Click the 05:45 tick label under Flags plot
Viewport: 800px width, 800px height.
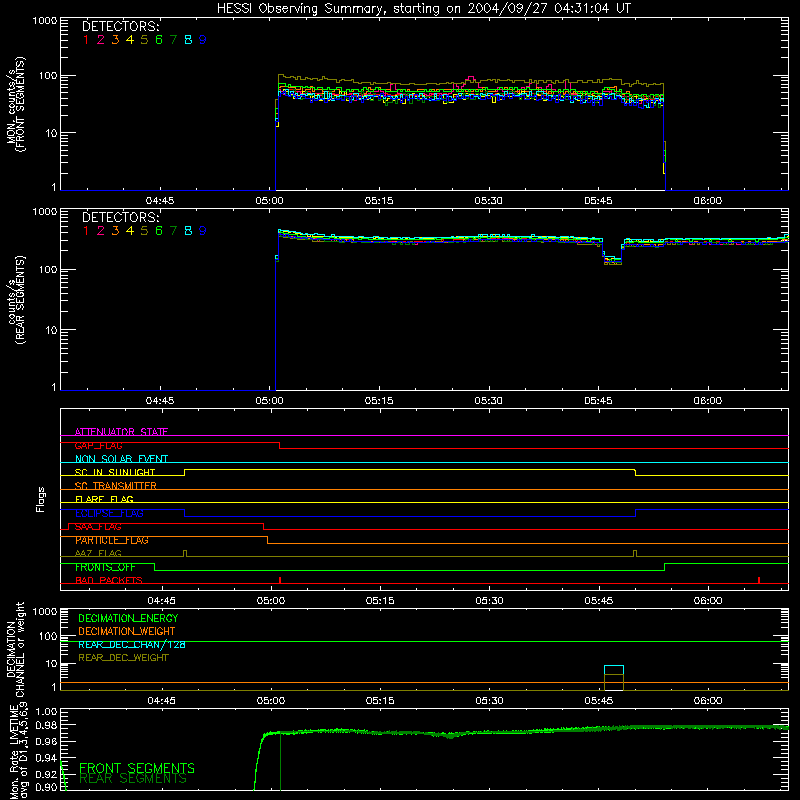coord(599,601)
